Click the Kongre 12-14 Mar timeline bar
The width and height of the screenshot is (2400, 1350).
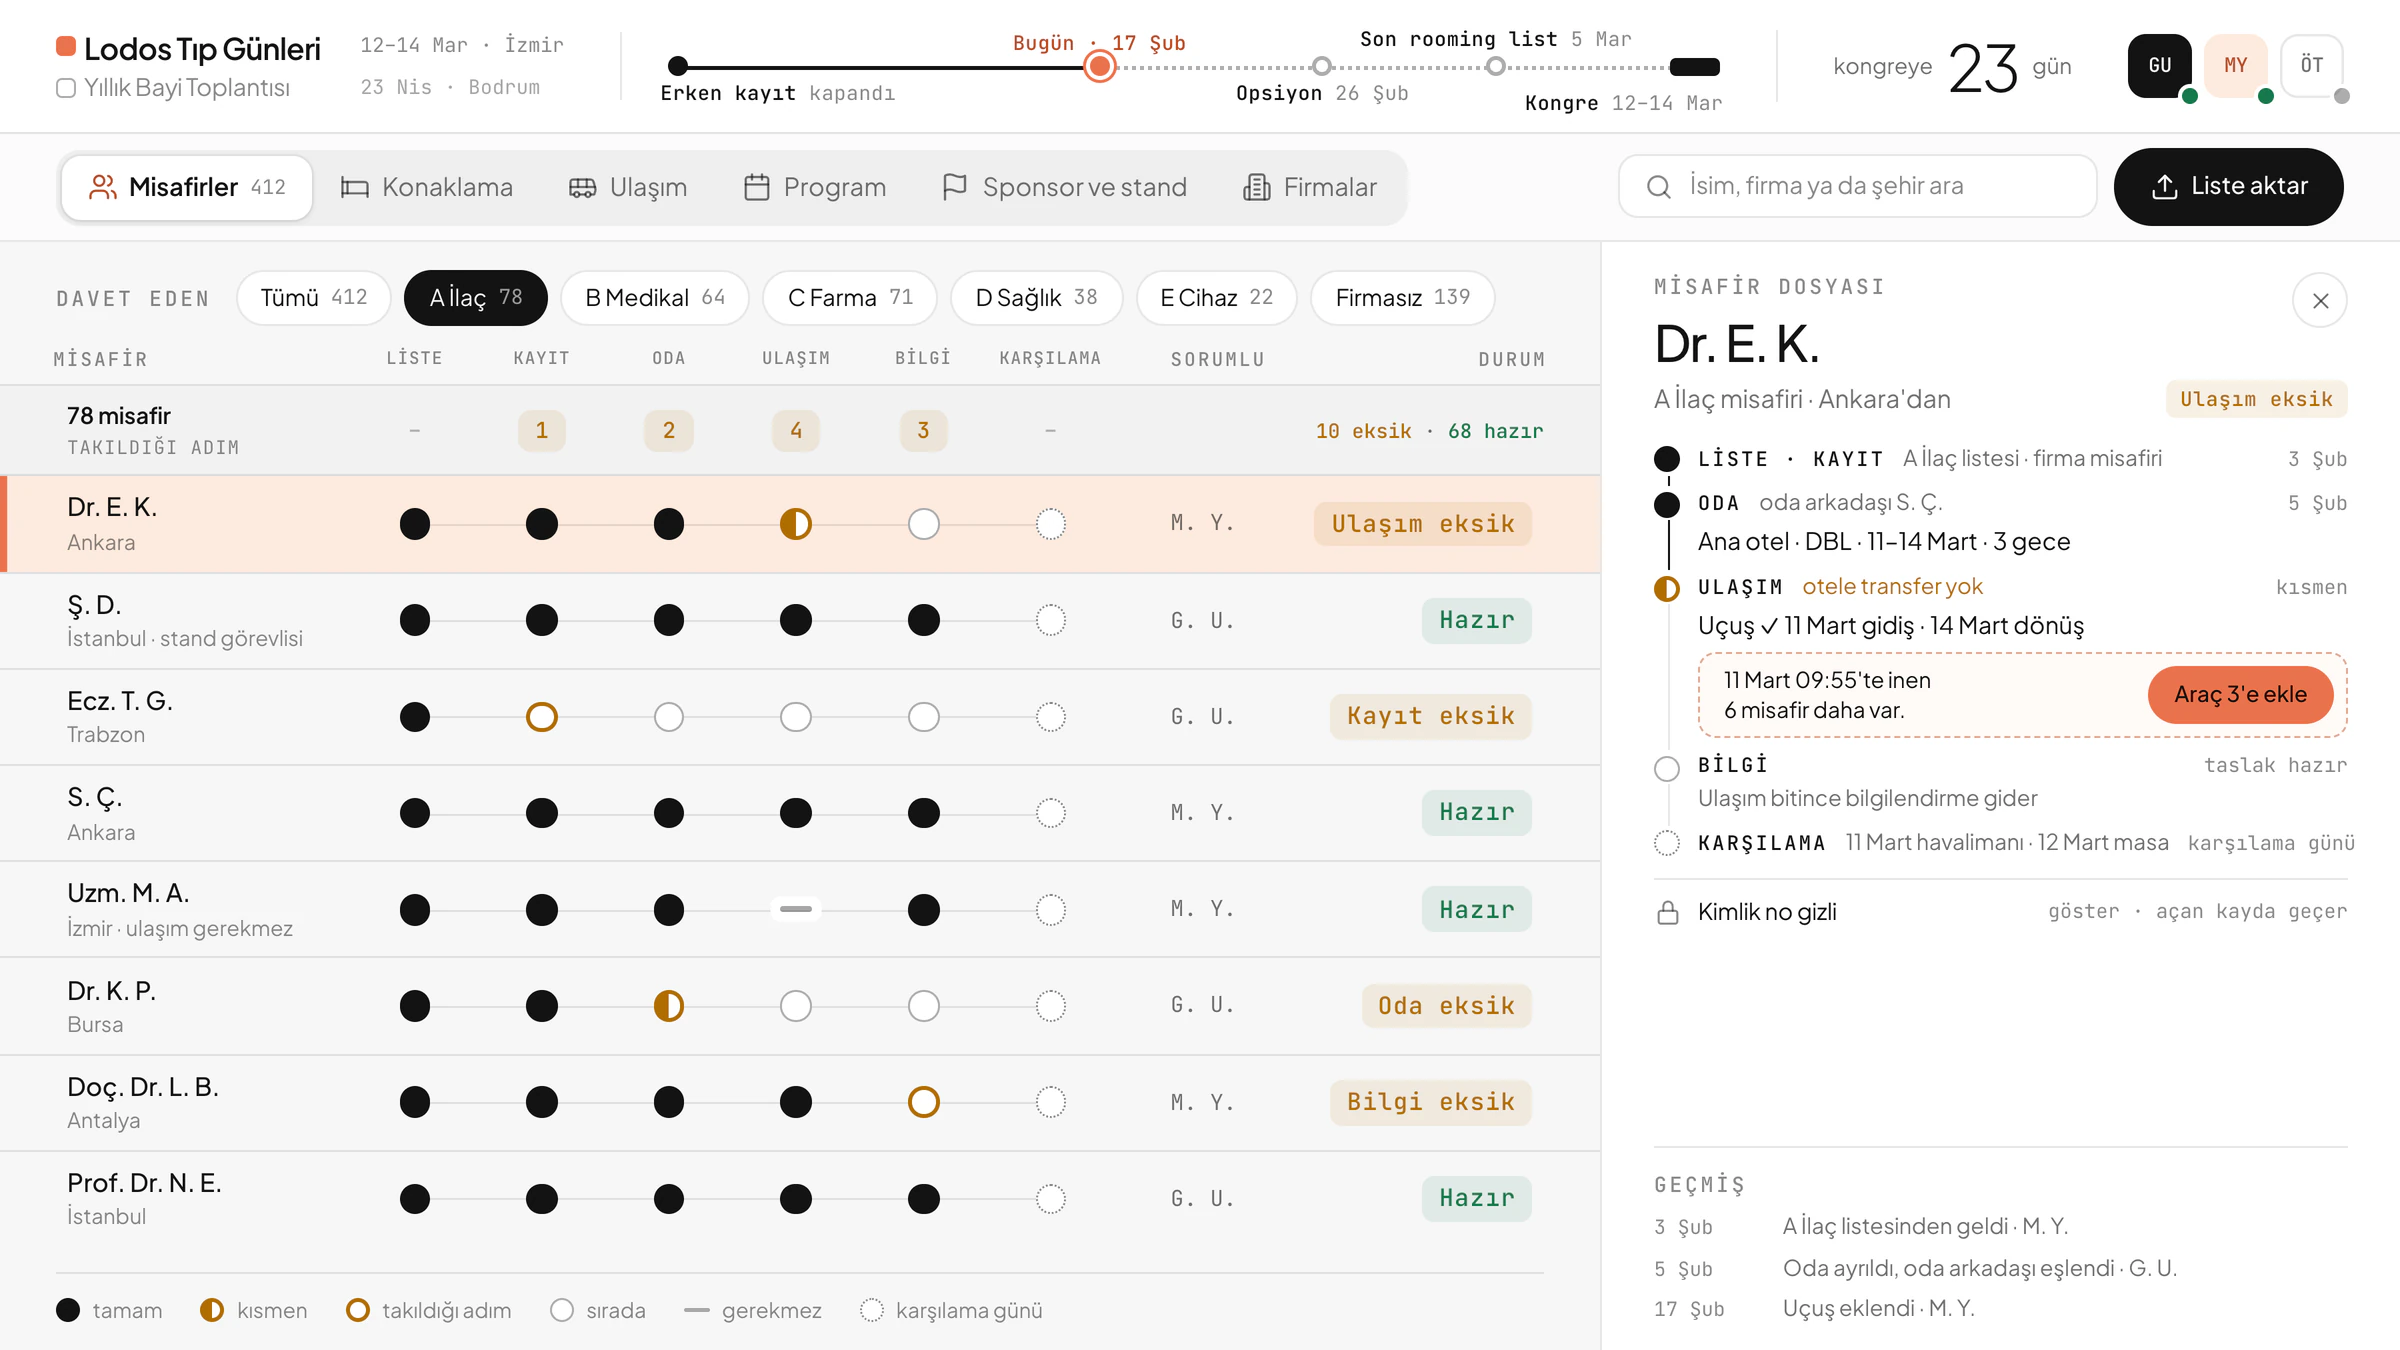pyautogui.click(x=1694, y=67)
